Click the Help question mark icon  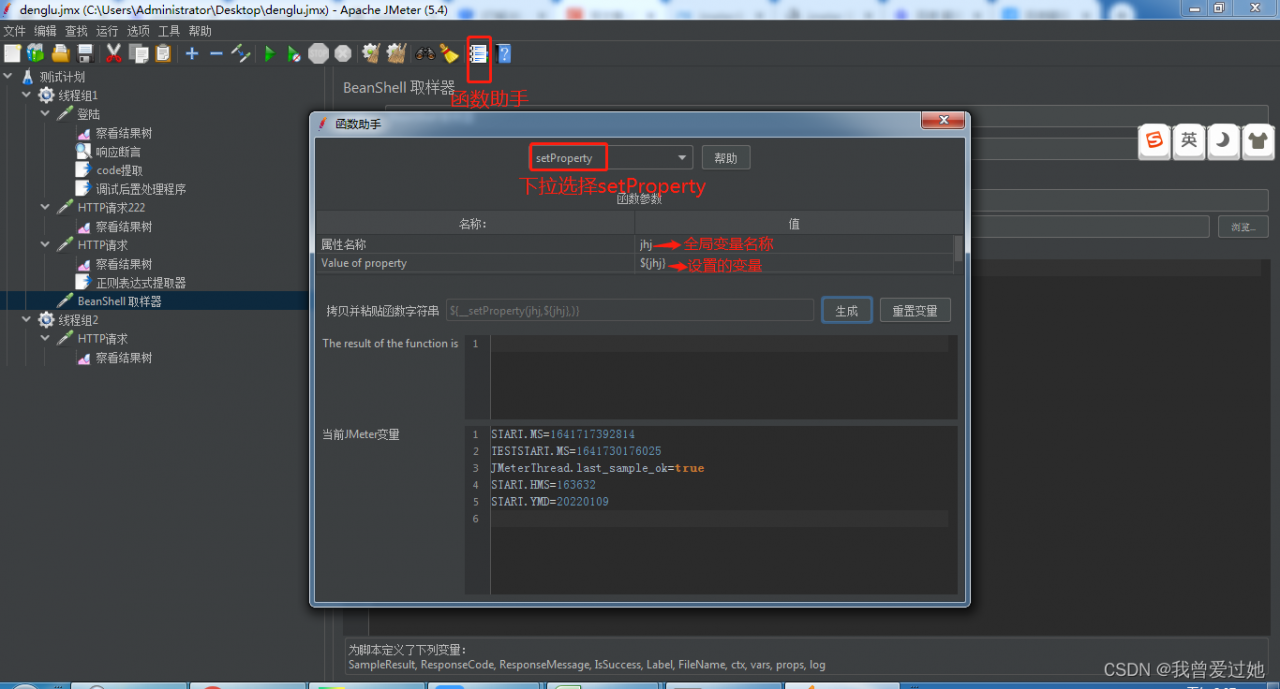(504, 54)
